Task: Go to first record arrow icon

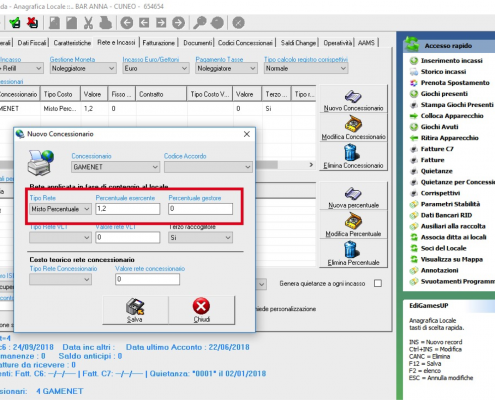Action: click(127, 23)
